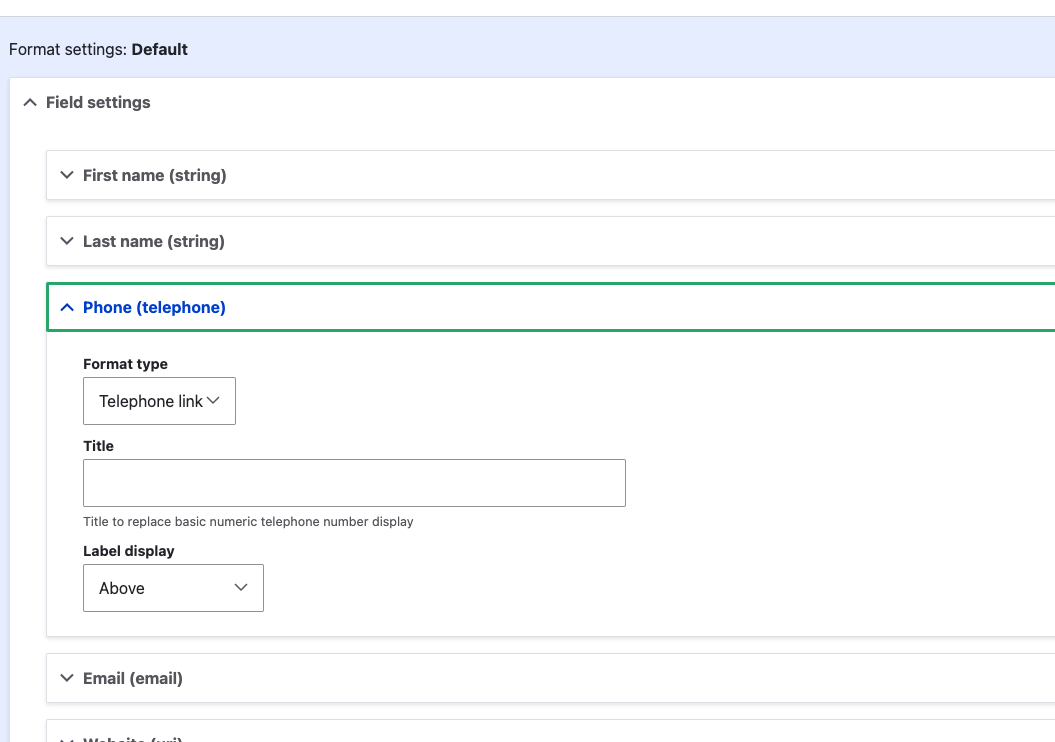
Task: Click the Label display field label
Action: click(128, 551)
